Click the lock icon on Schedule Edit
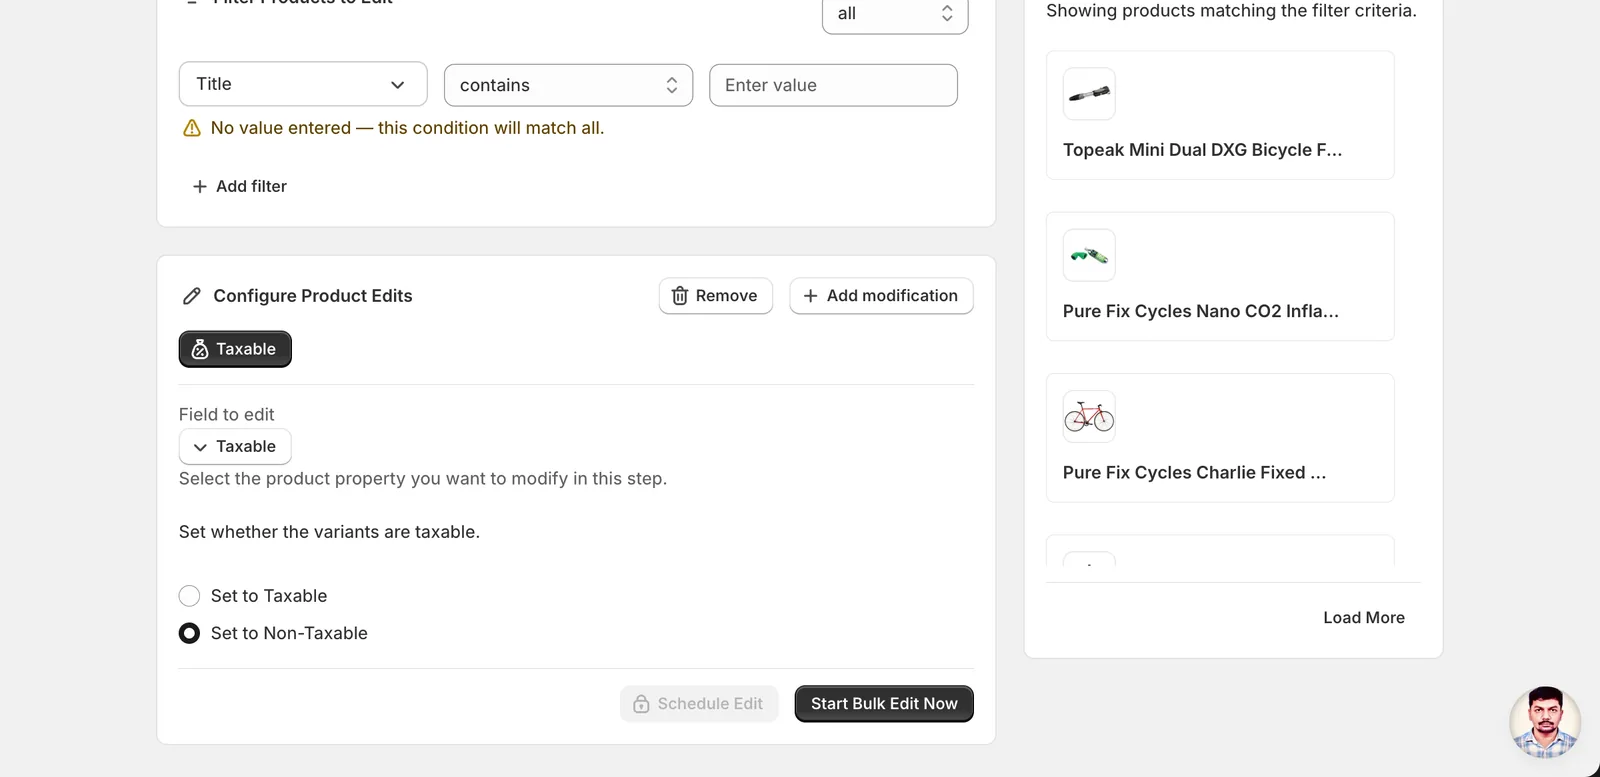1600x777 pixels. [x=641, y=704]
